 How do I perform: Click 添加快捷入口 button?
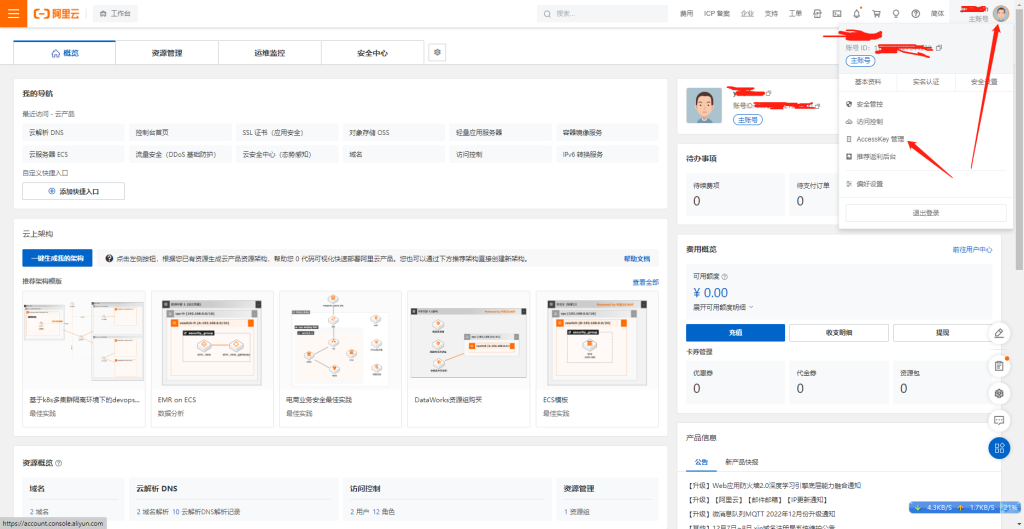point(73,191)
